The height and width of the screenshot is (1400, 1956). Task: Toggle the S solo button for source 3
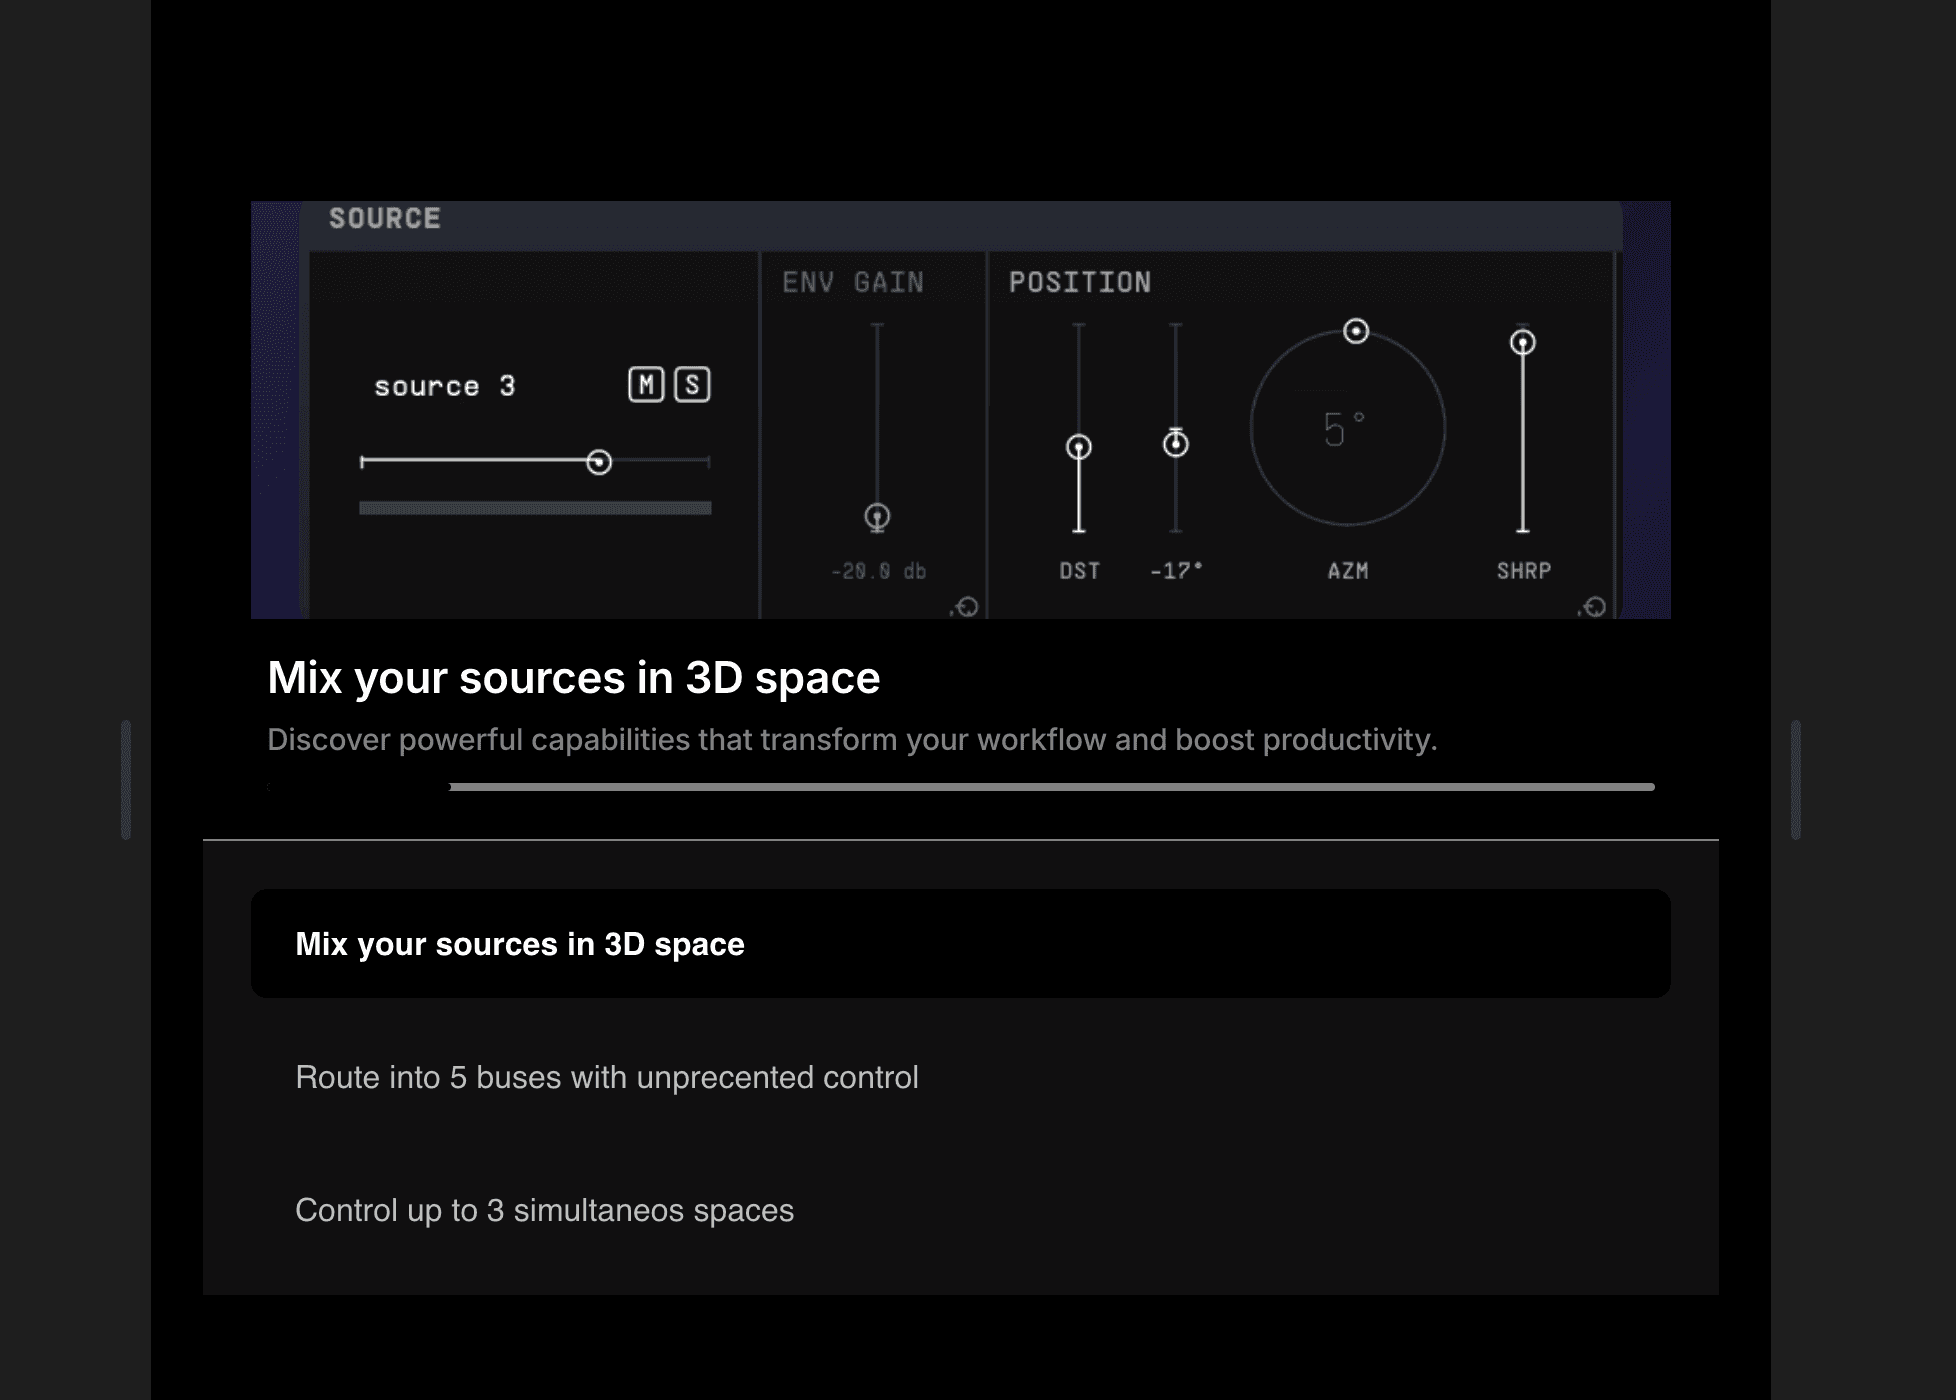692,385
